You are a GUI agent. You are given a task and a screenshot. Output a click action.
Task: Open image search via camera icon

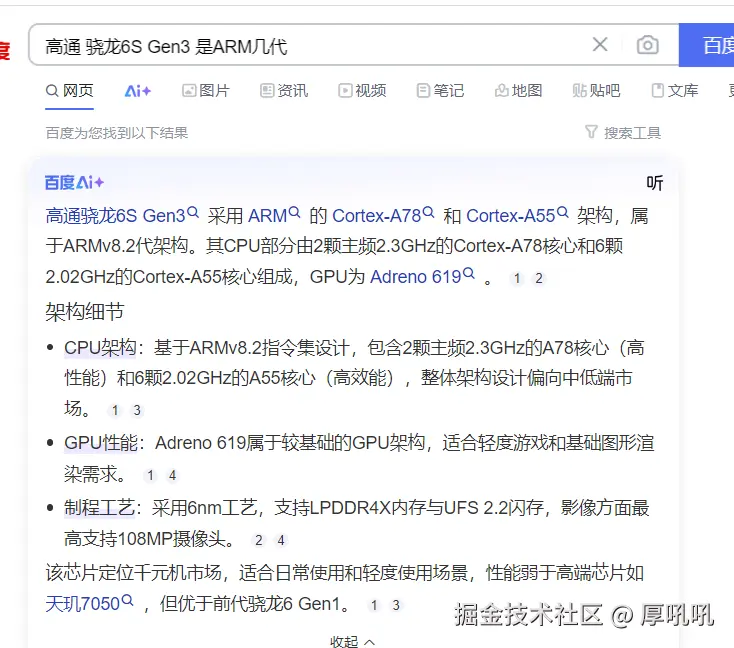point(647,45)
